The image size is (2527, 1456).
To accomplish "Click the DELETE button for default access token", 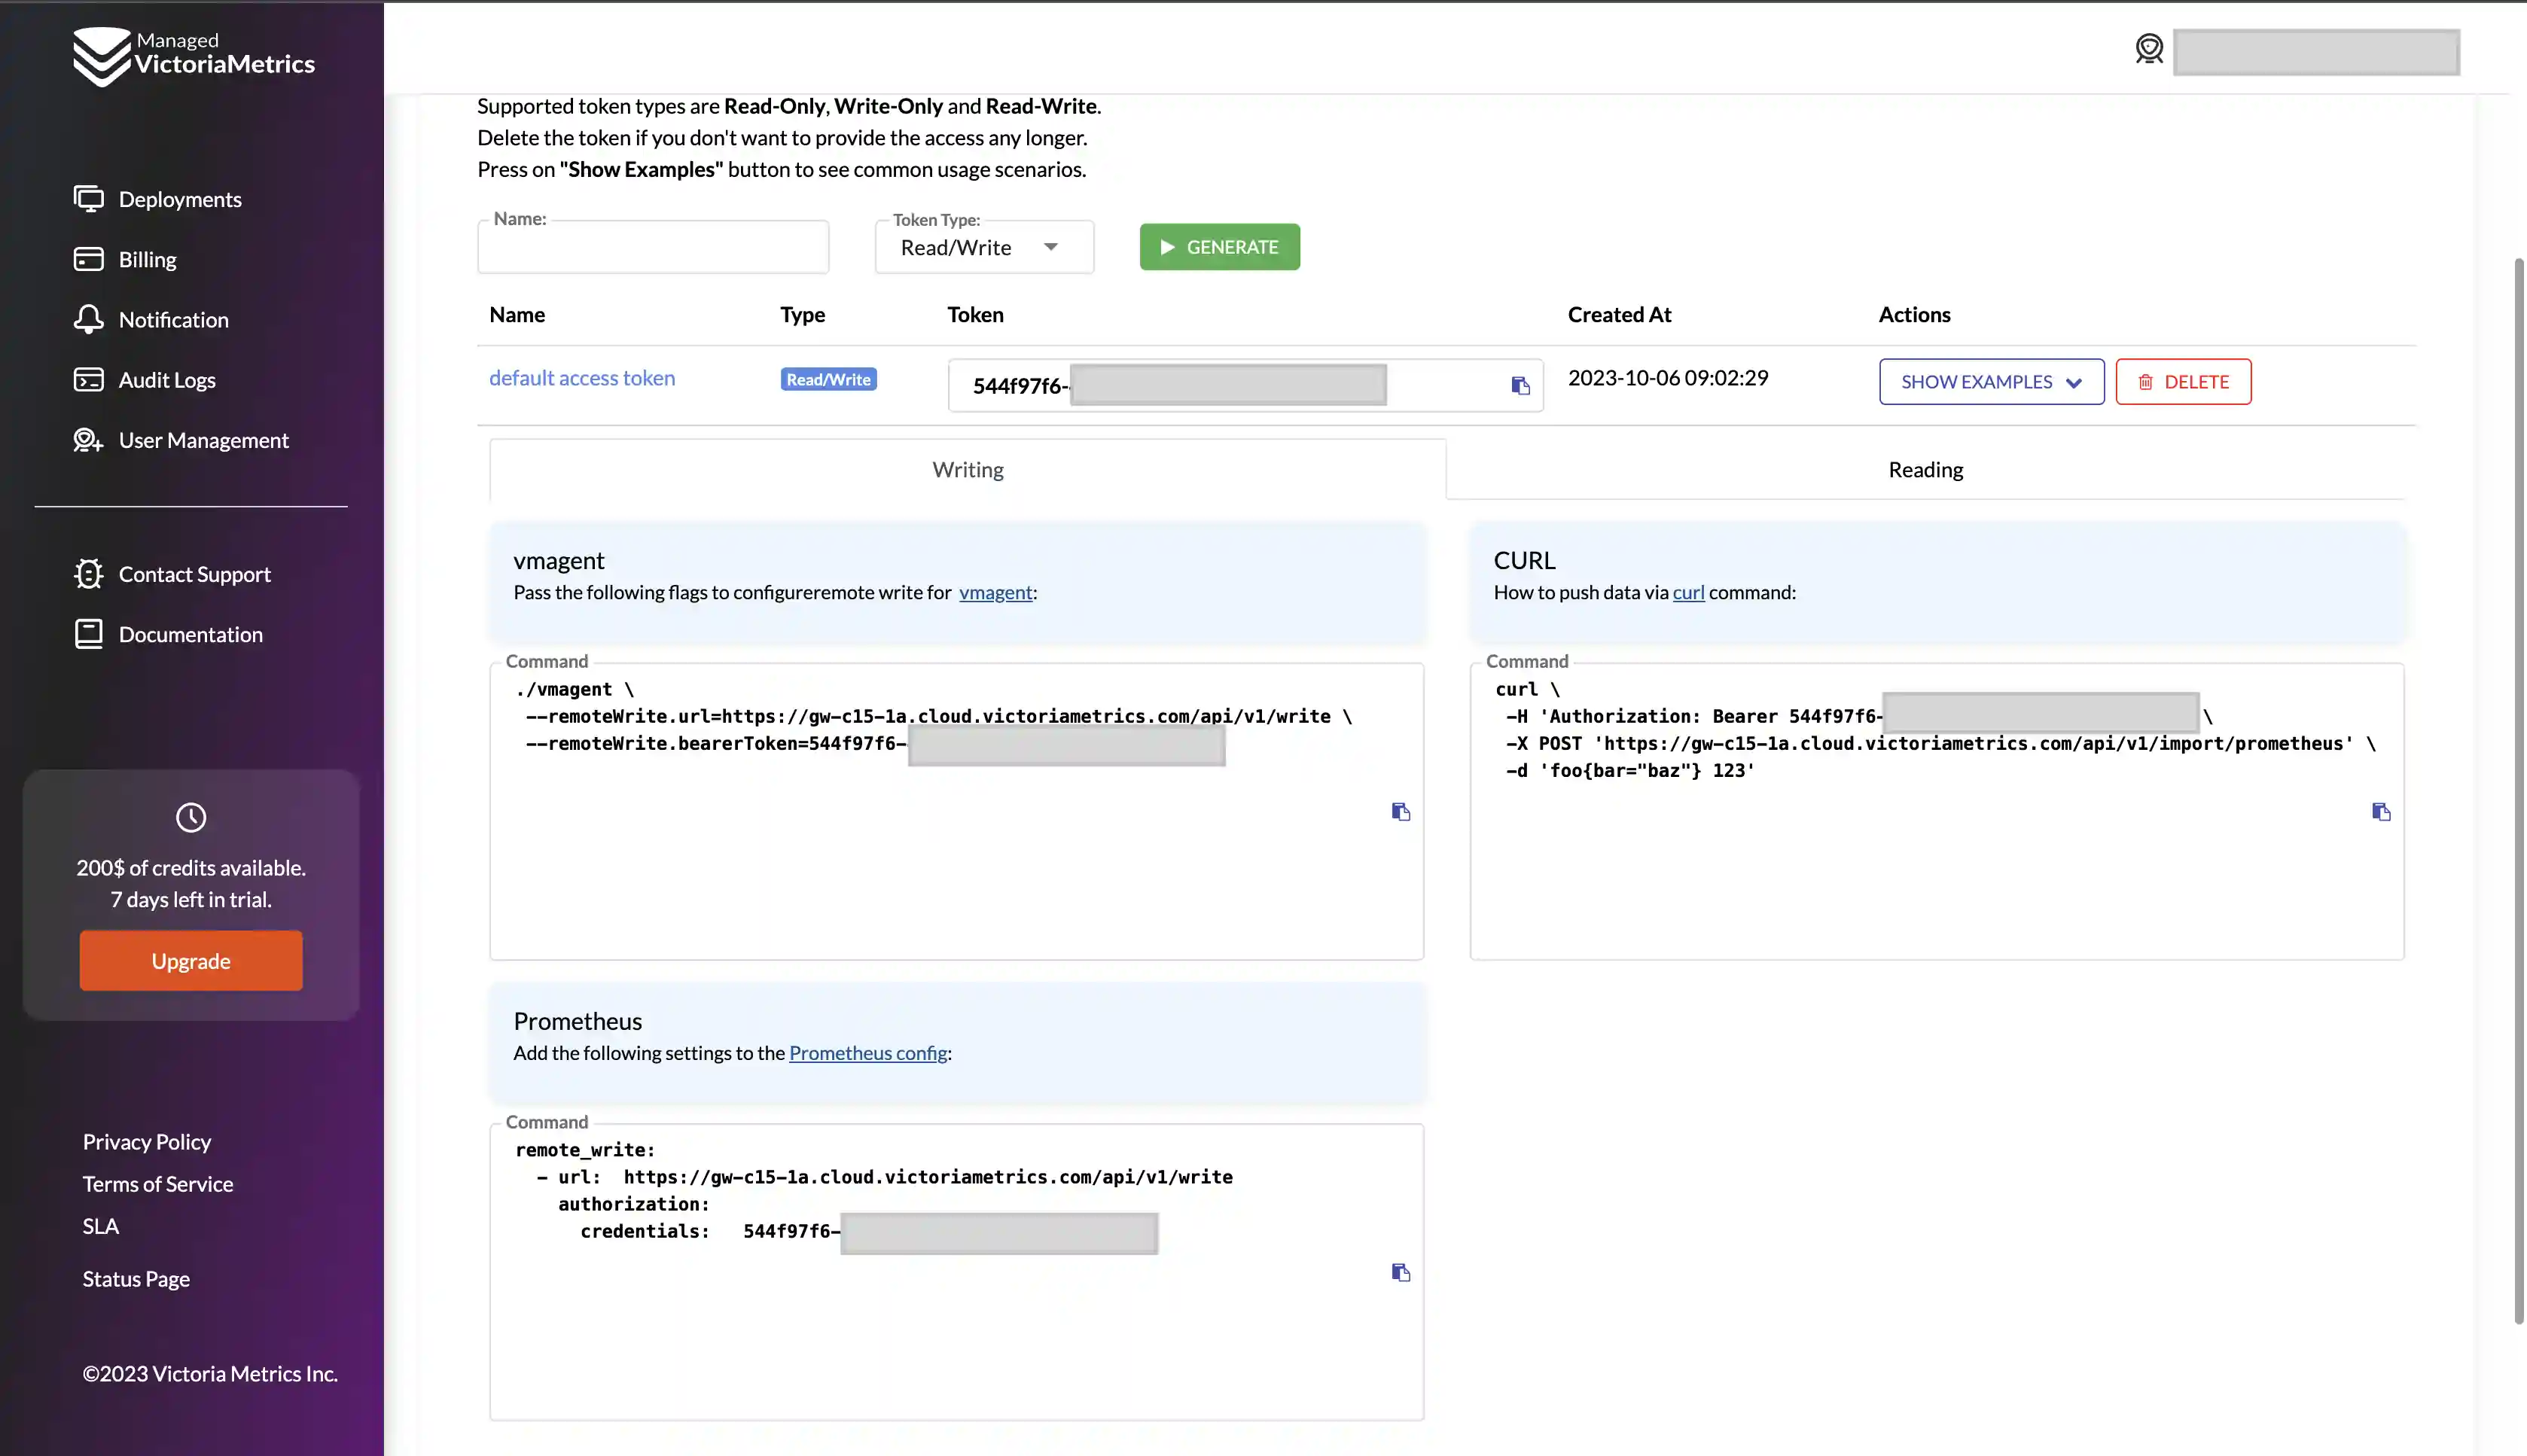I will [x=2184, y=380].
